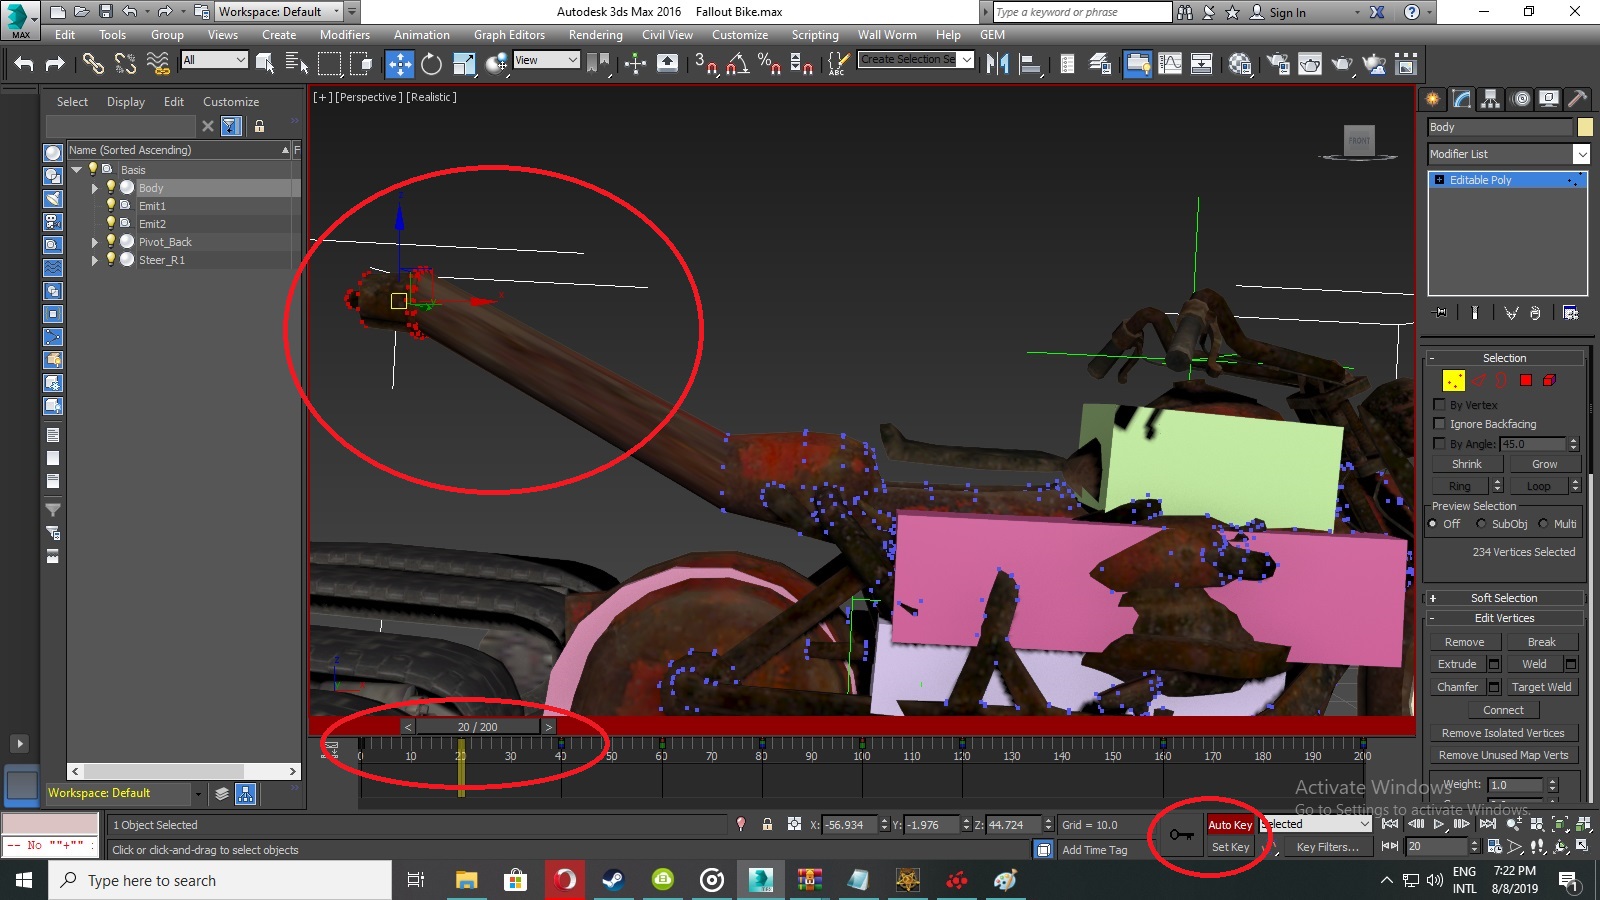Open Key Filters dialog
The width and height of the screenshot is (1600, 900).
coord(1327,847)
